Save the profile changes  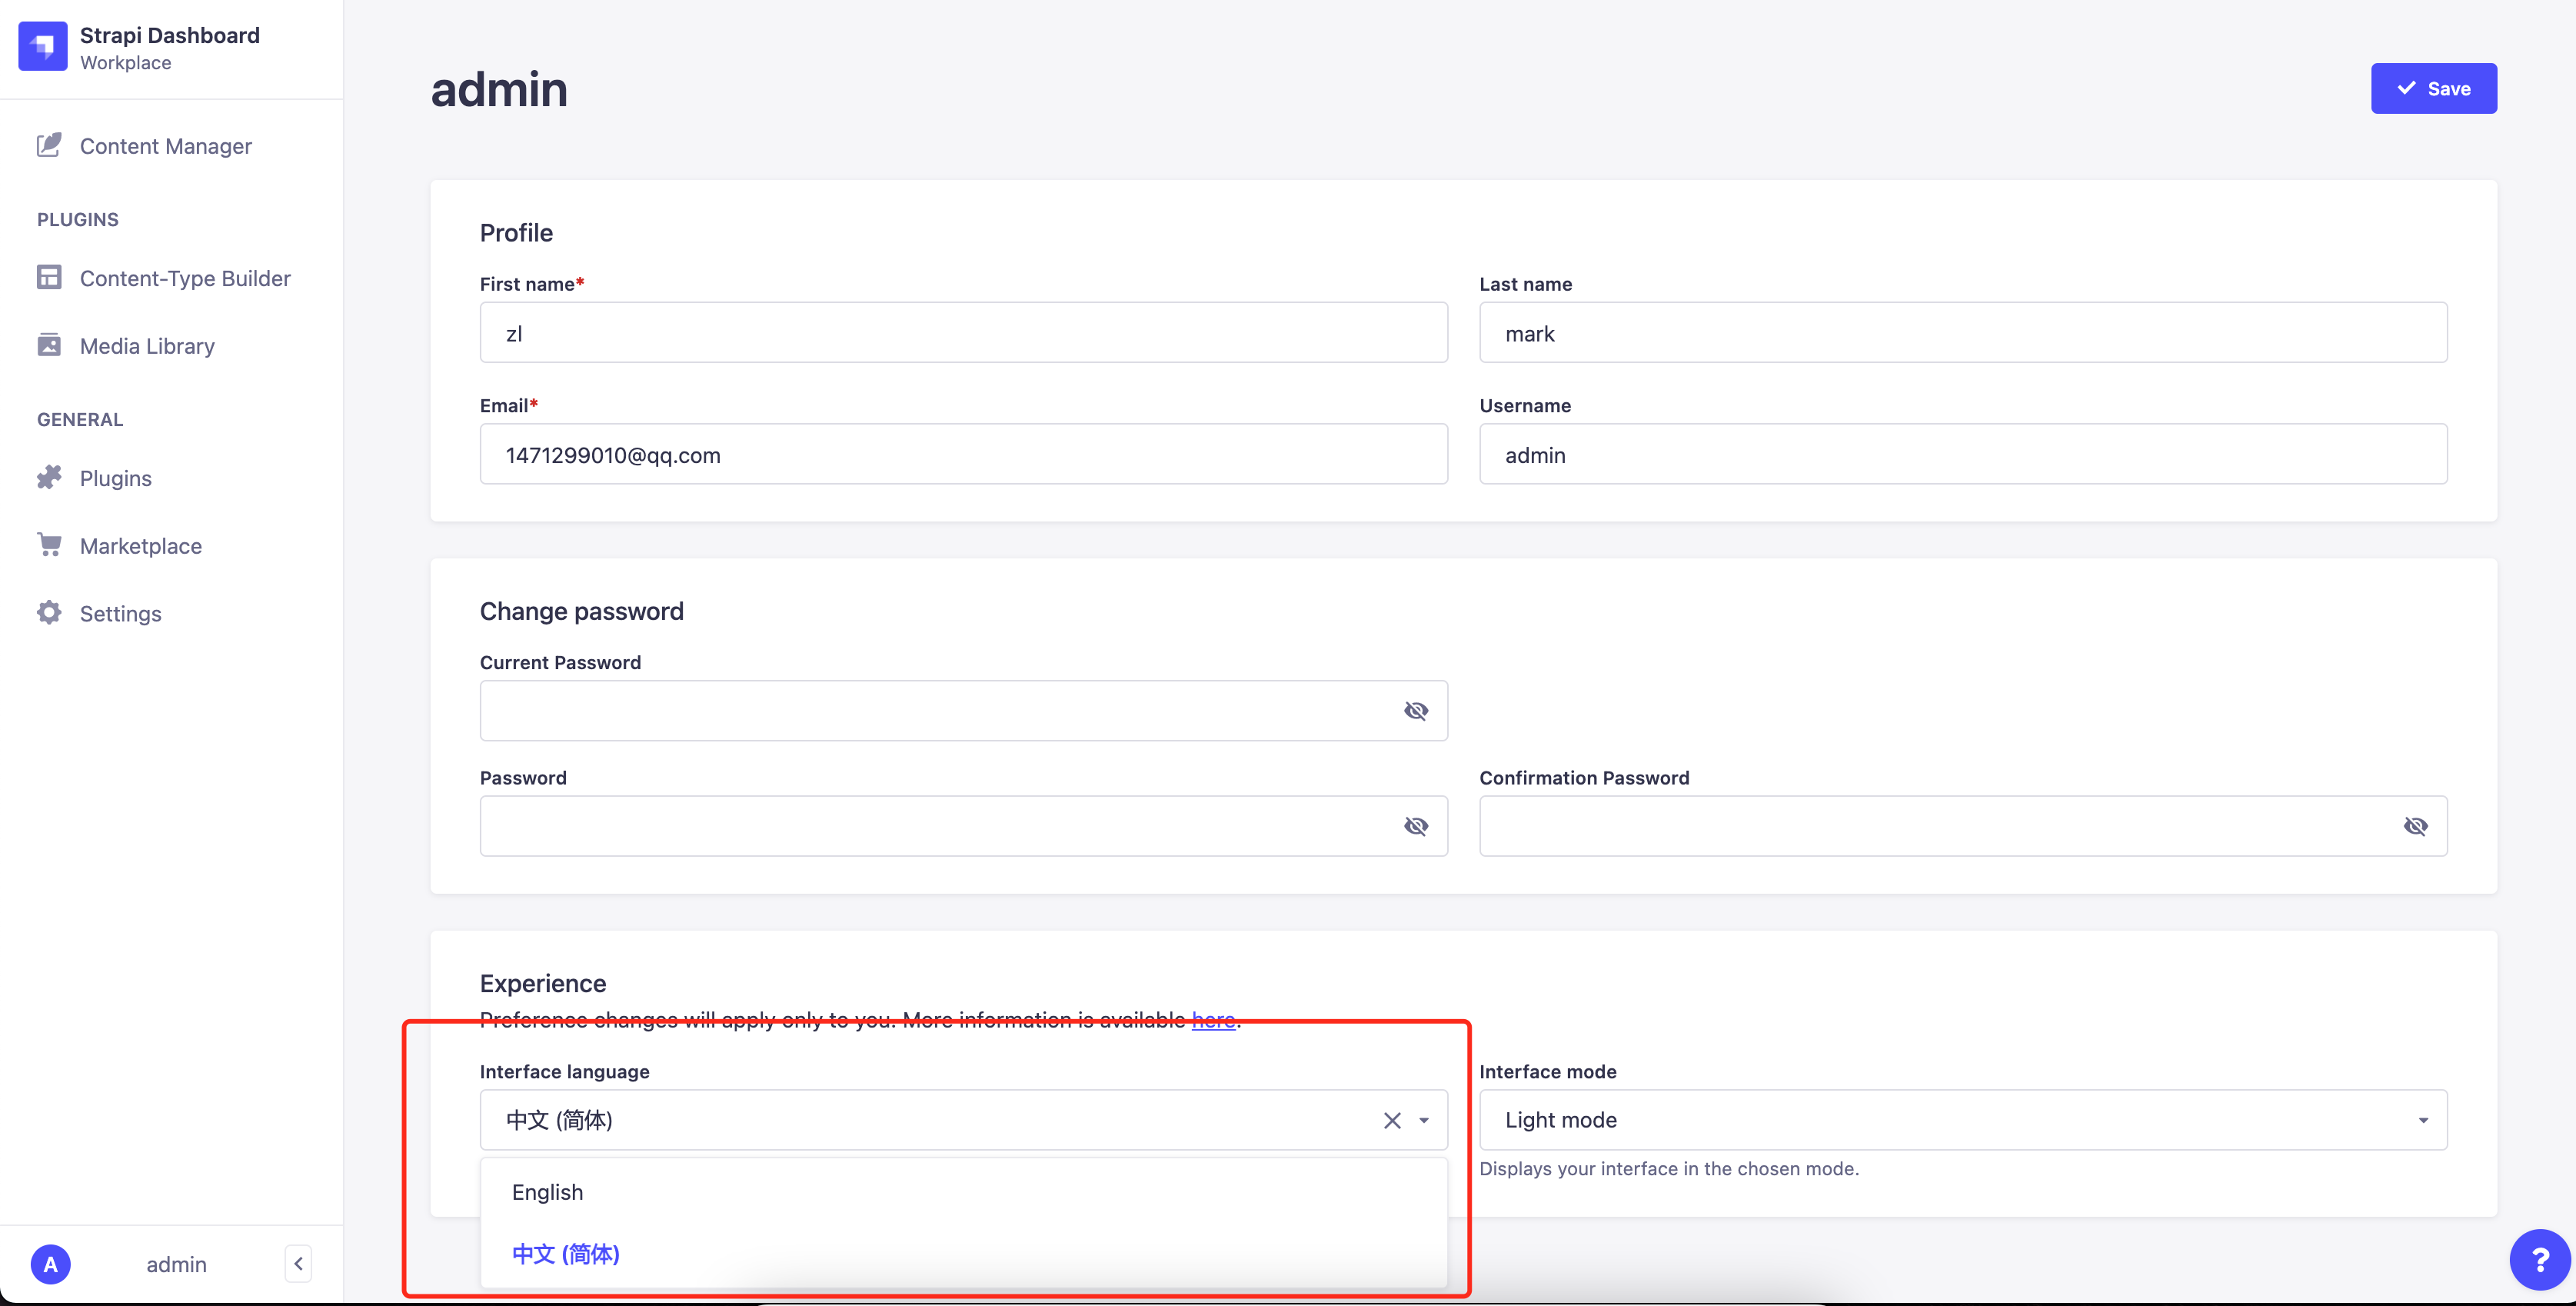2433,89
